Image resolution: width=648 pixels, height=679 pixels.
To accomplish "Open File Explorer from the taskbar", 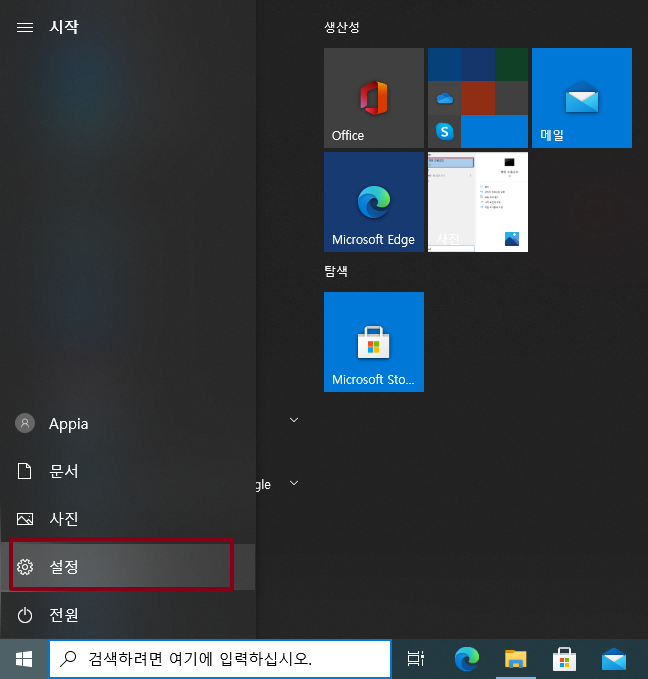I will (515, 659).
